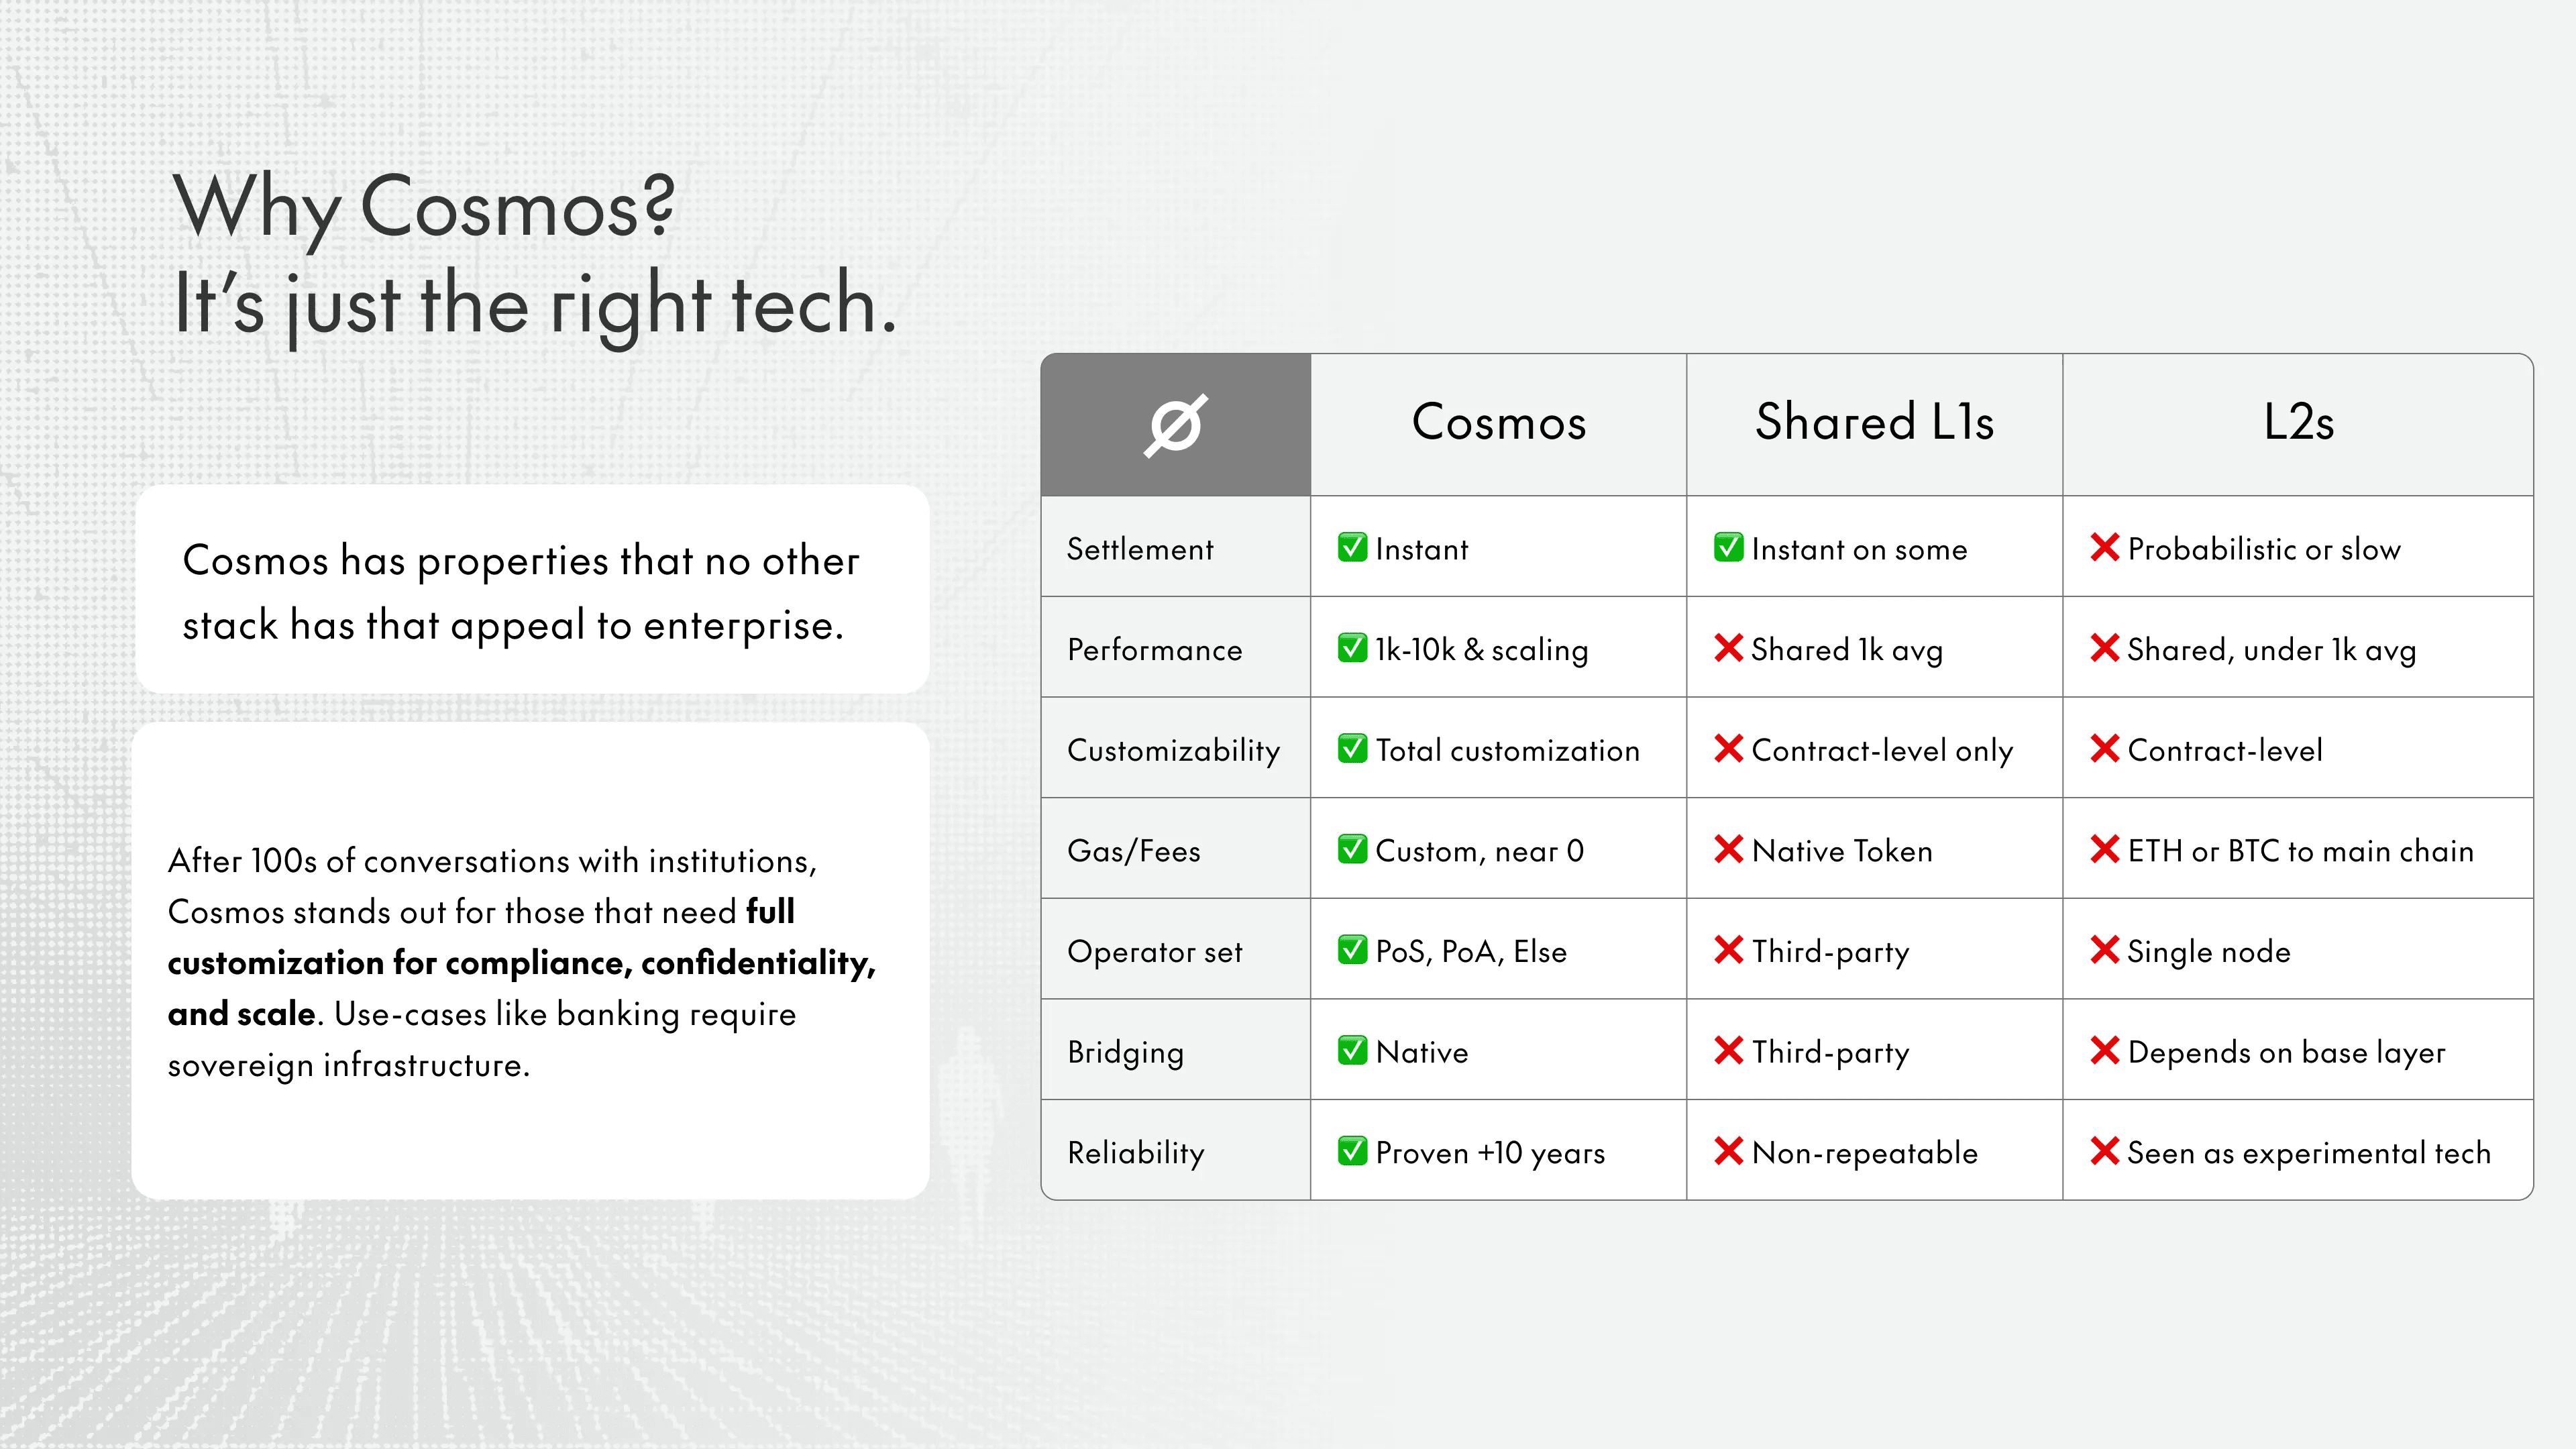Click the red X beside "Single node"
The image size is (2576, 1449).
pyautogui.click(x=2104, y=950)
